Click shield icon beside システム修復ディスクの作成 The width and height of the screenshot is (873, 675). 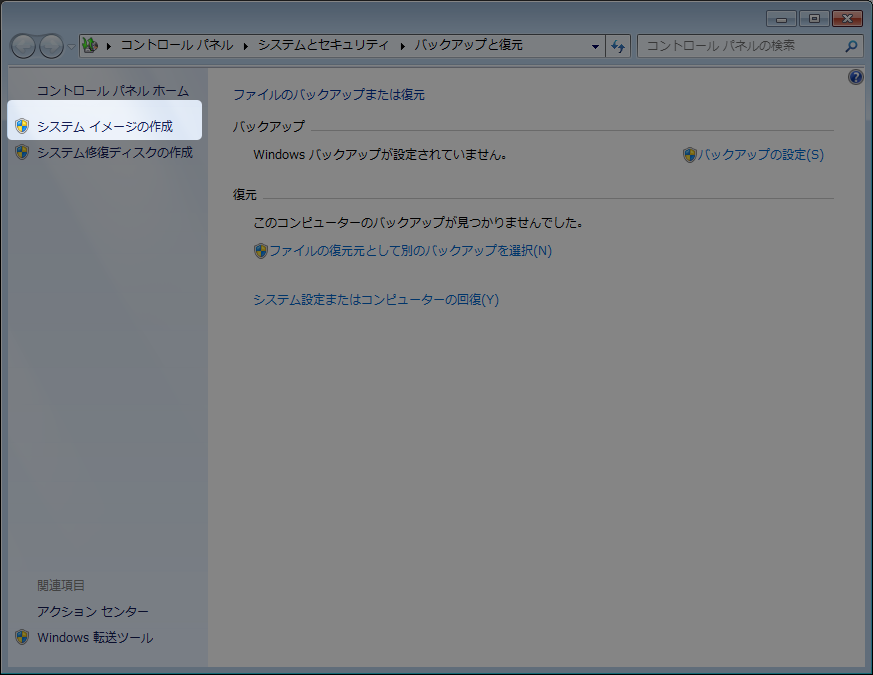click(x=22, y=152)
